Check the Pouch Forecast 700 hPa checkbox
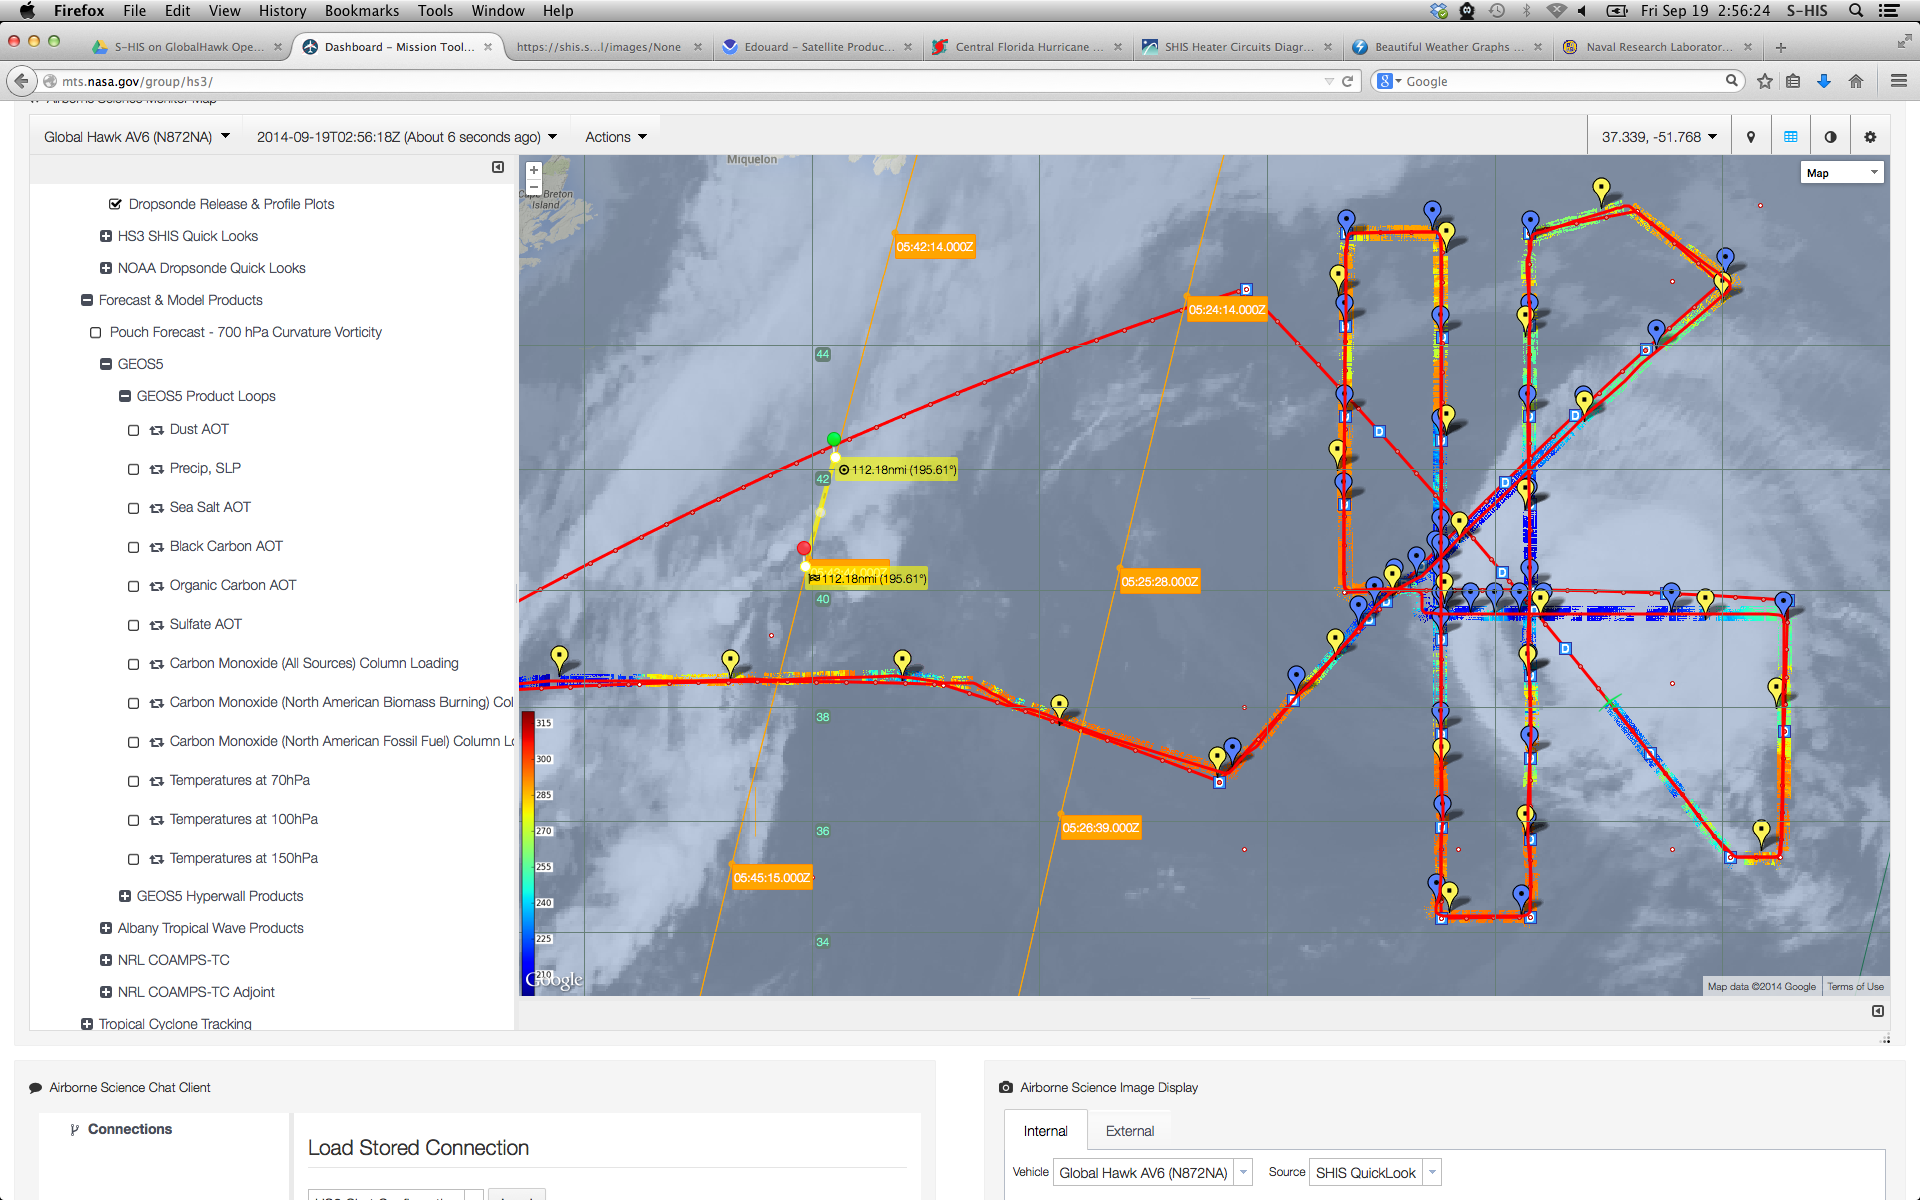Screen dimensions: 1920x1200 coord(96,333)
